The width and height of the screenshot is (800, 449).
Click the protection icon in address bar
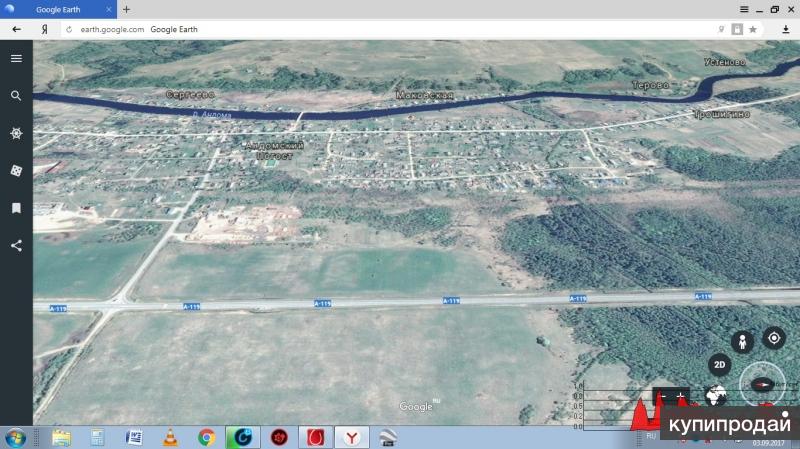point(737,30)
